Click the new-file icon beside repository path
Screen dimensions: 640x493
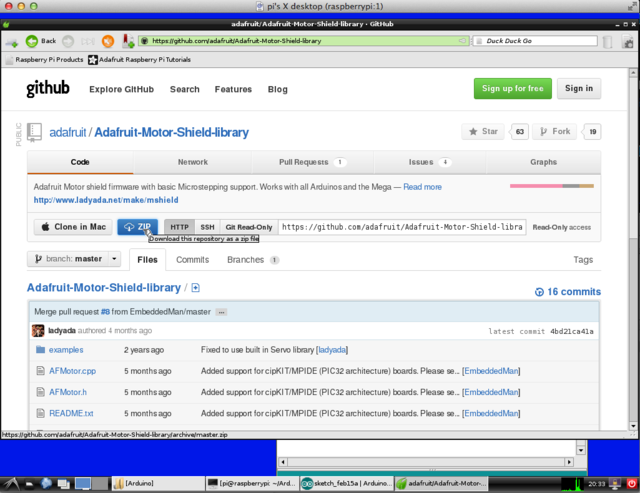tap(196, 288)
